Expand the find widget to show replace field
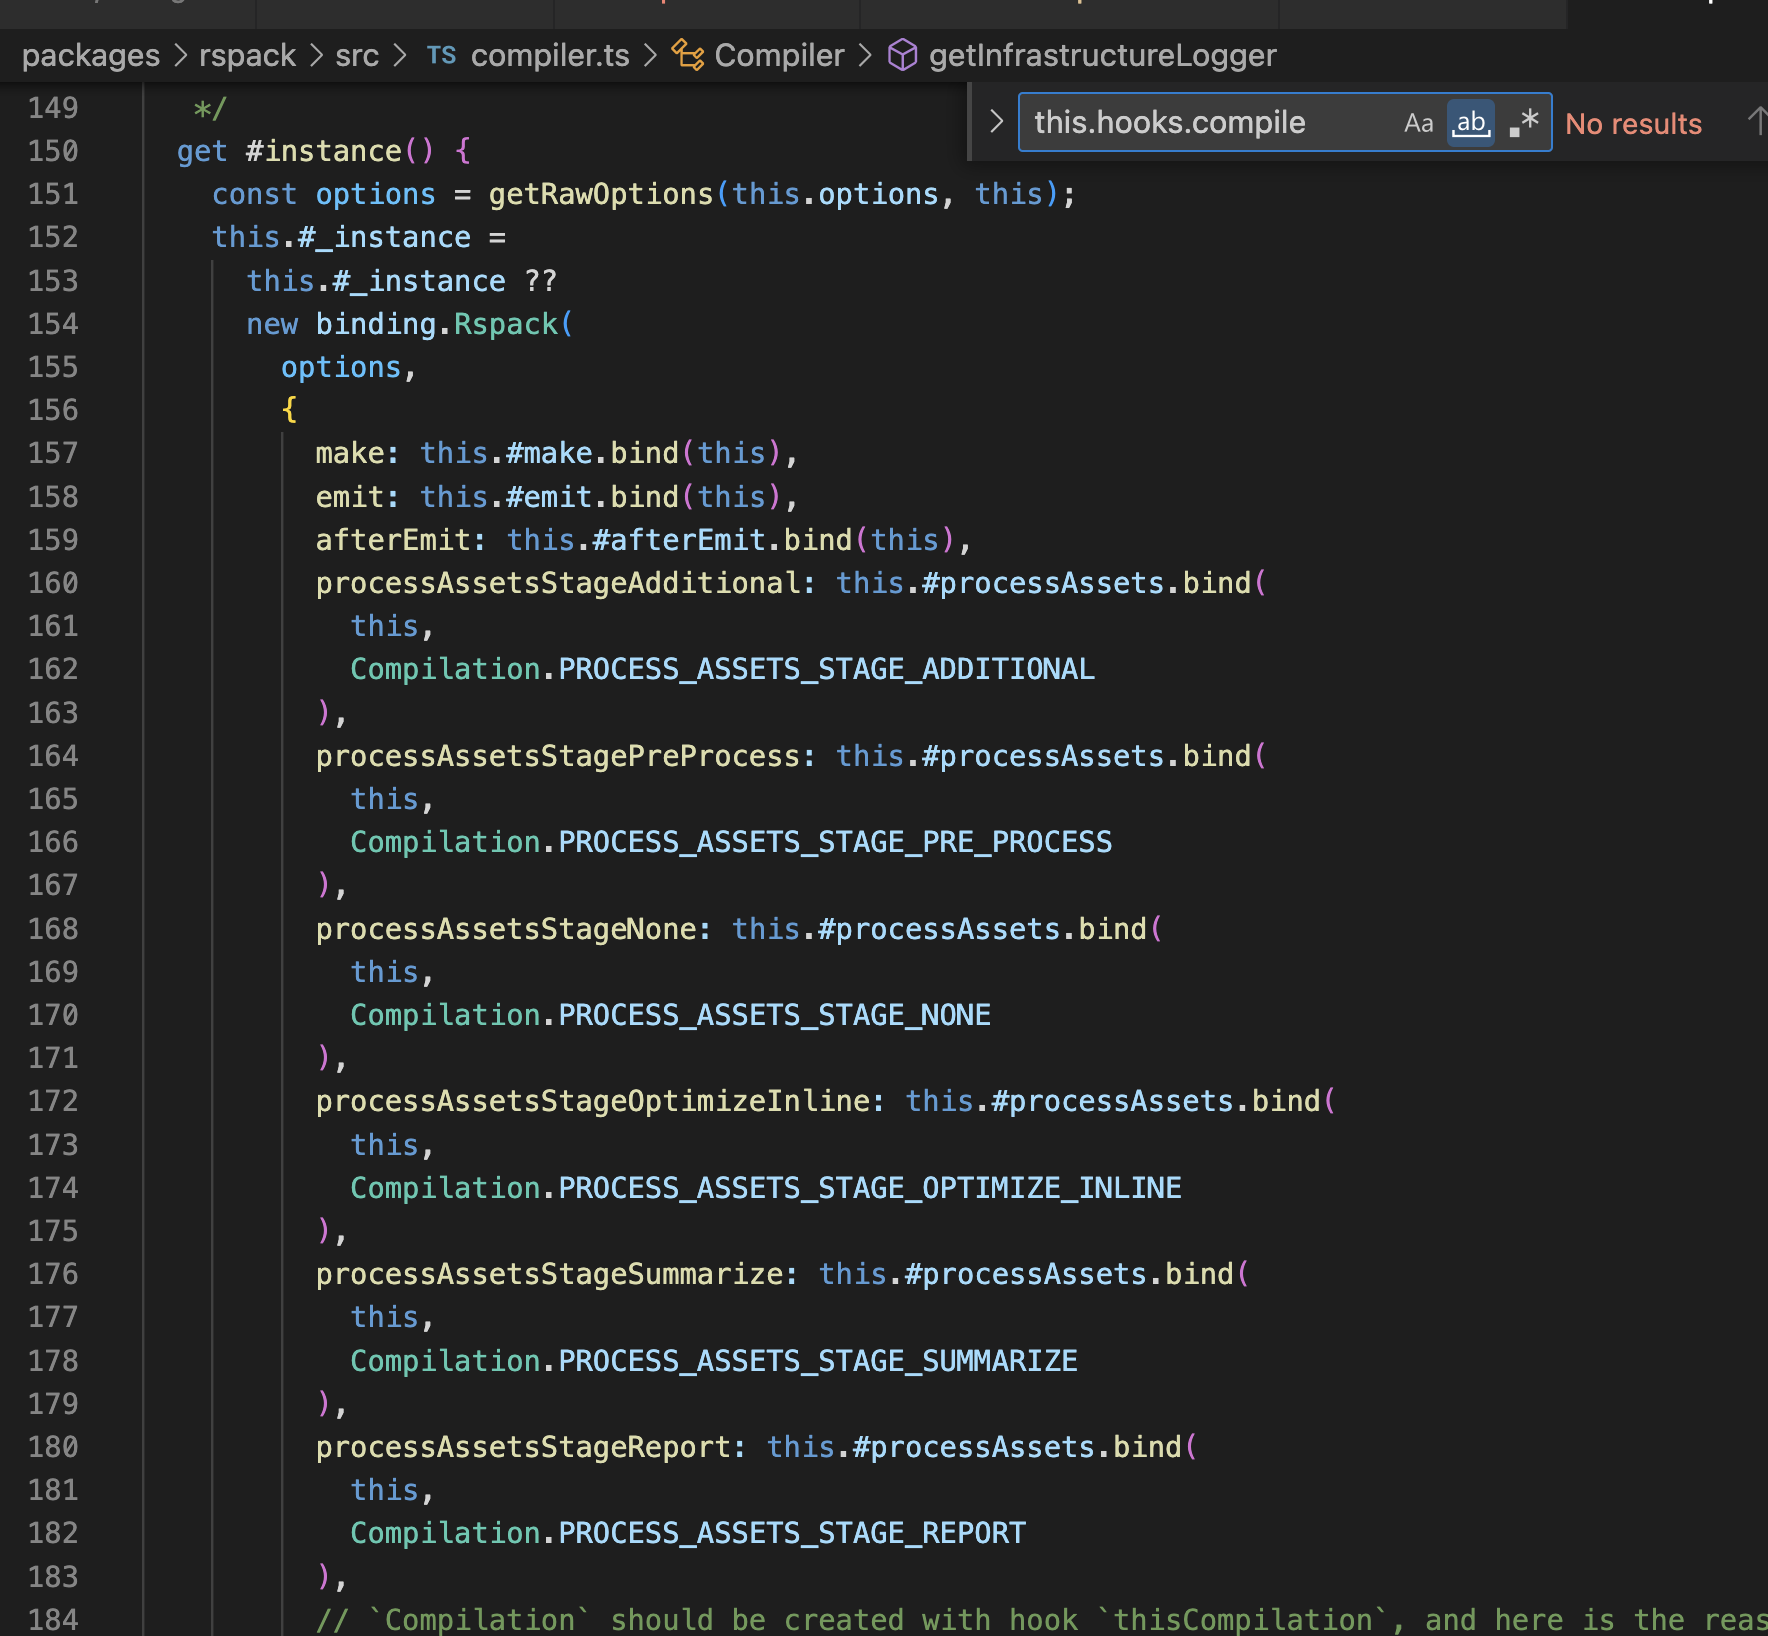Screen dimensions: 1768x1636 [x=996, y=121]
